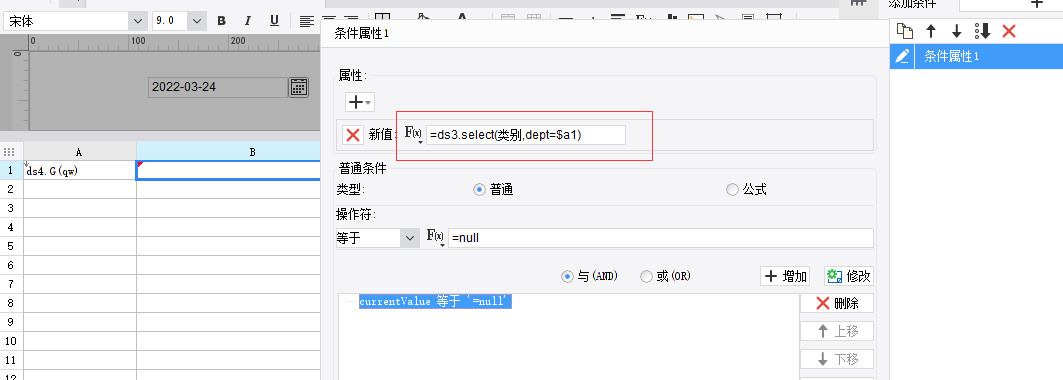This screenshot has width=1063, height=380.
Task: Click the 下移 button
Action: (837, 359)
